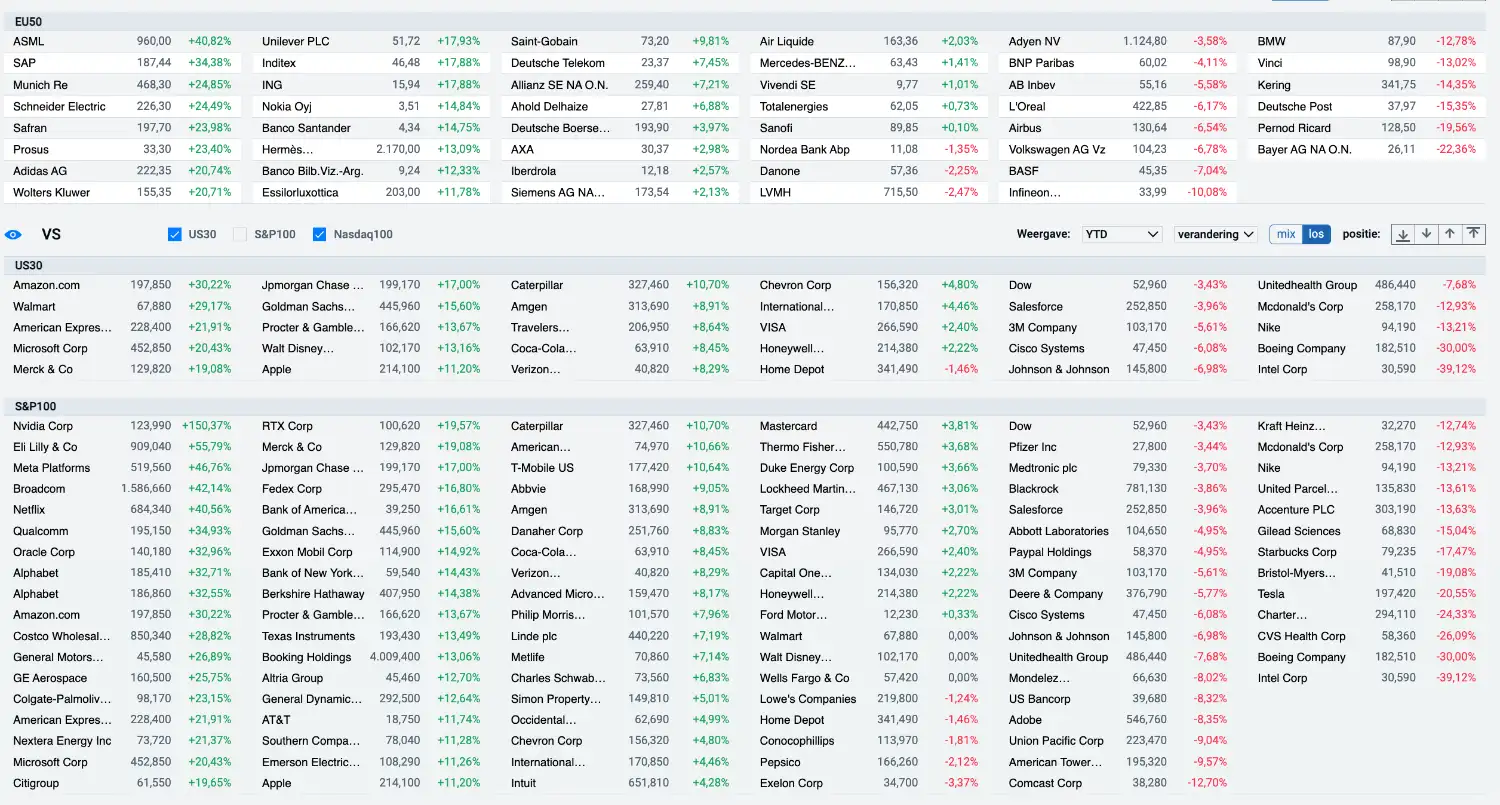The height and width of the screenshot is (805, 1500).
Task: Move panel position to the top
Action: pyautogui.click(x=1473, y=234)
